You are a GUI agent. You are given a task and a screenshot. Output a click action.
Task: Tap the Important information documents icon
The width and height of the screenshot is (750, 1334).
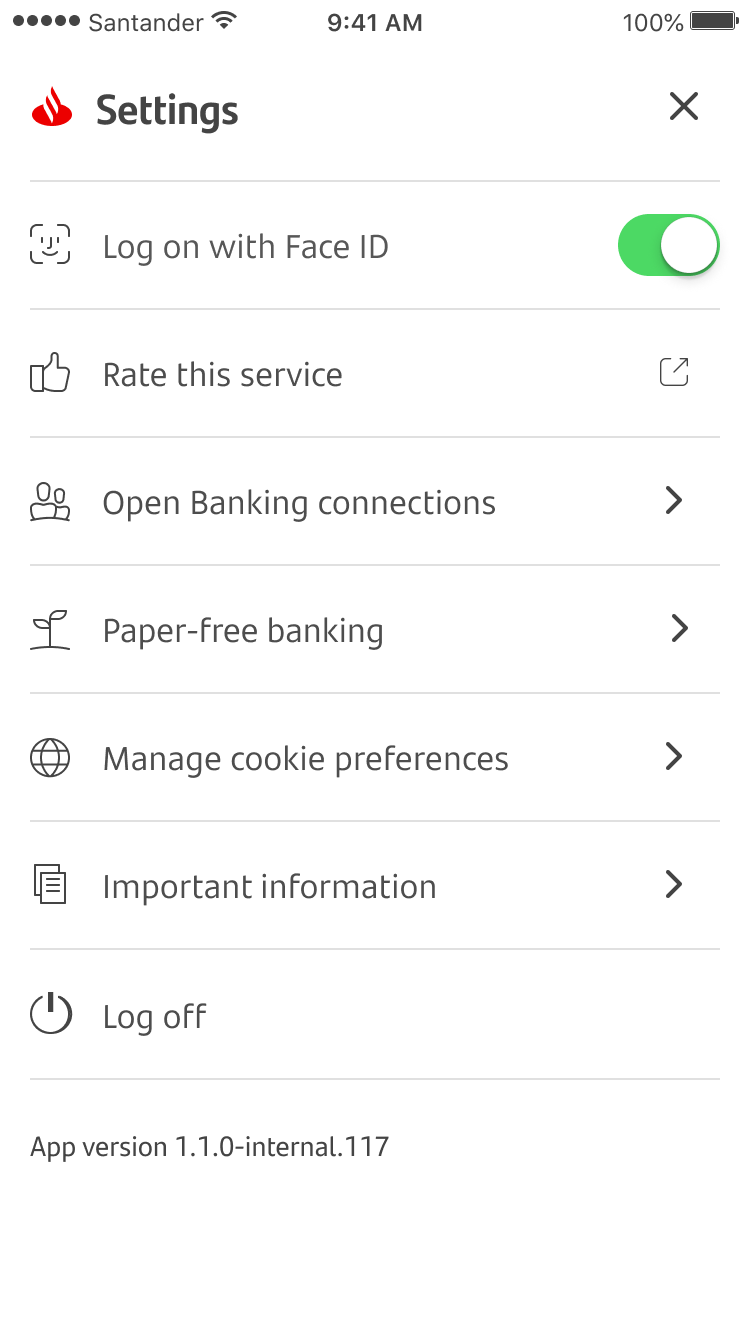(x=50, y=886)
